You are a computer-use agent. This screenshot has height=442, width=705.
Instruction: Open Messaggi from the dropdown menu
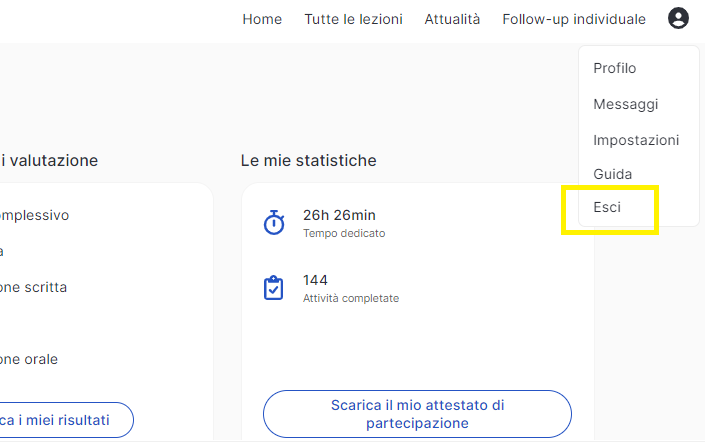tap(625, 104)
